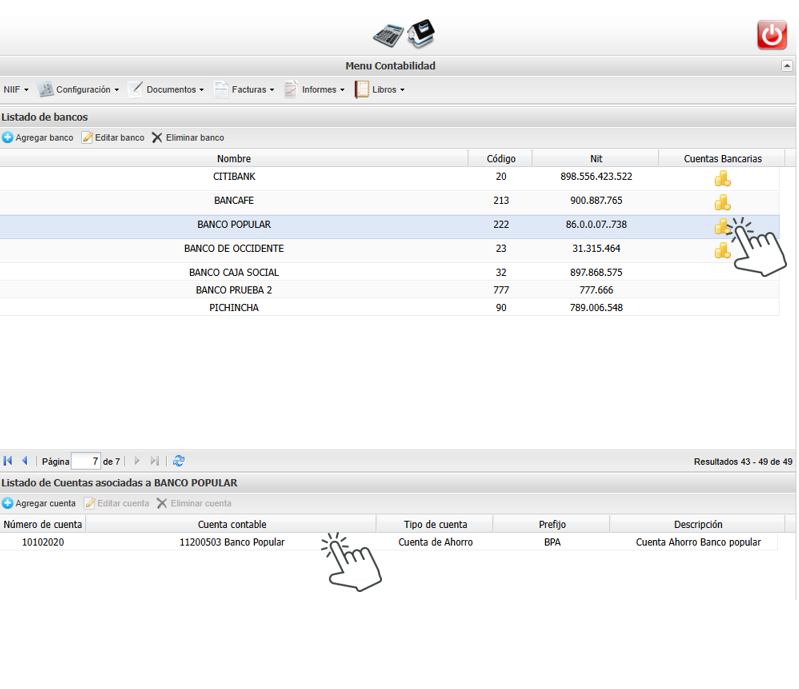Sort banks by Nombre column header
Viewport: 799px width, 689px height.
click(x=234, y=158)
